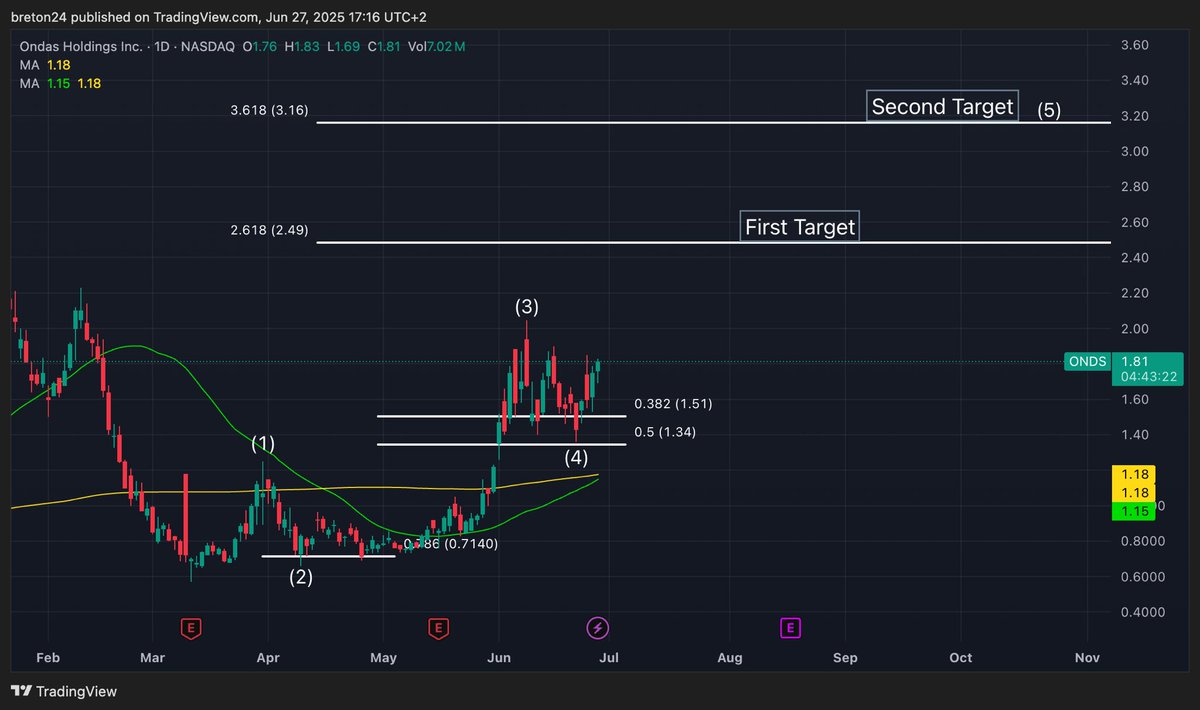
Task: Click the TradingView logo
Action: click(x=64, y=691)
